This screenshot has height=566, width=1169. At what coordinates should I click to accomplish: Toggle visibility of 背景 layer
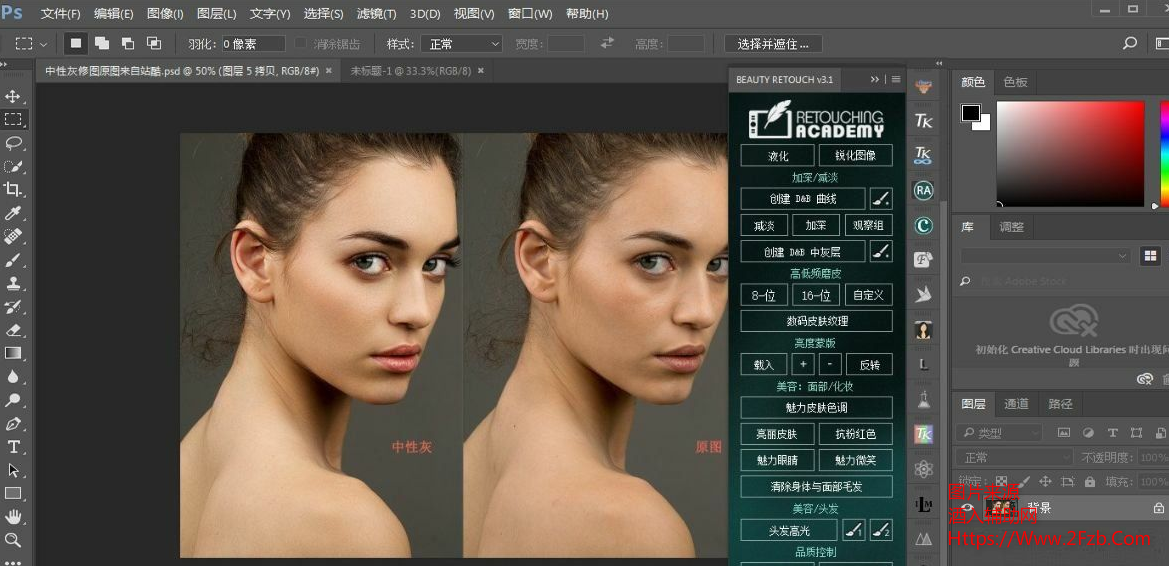[967, 509]
